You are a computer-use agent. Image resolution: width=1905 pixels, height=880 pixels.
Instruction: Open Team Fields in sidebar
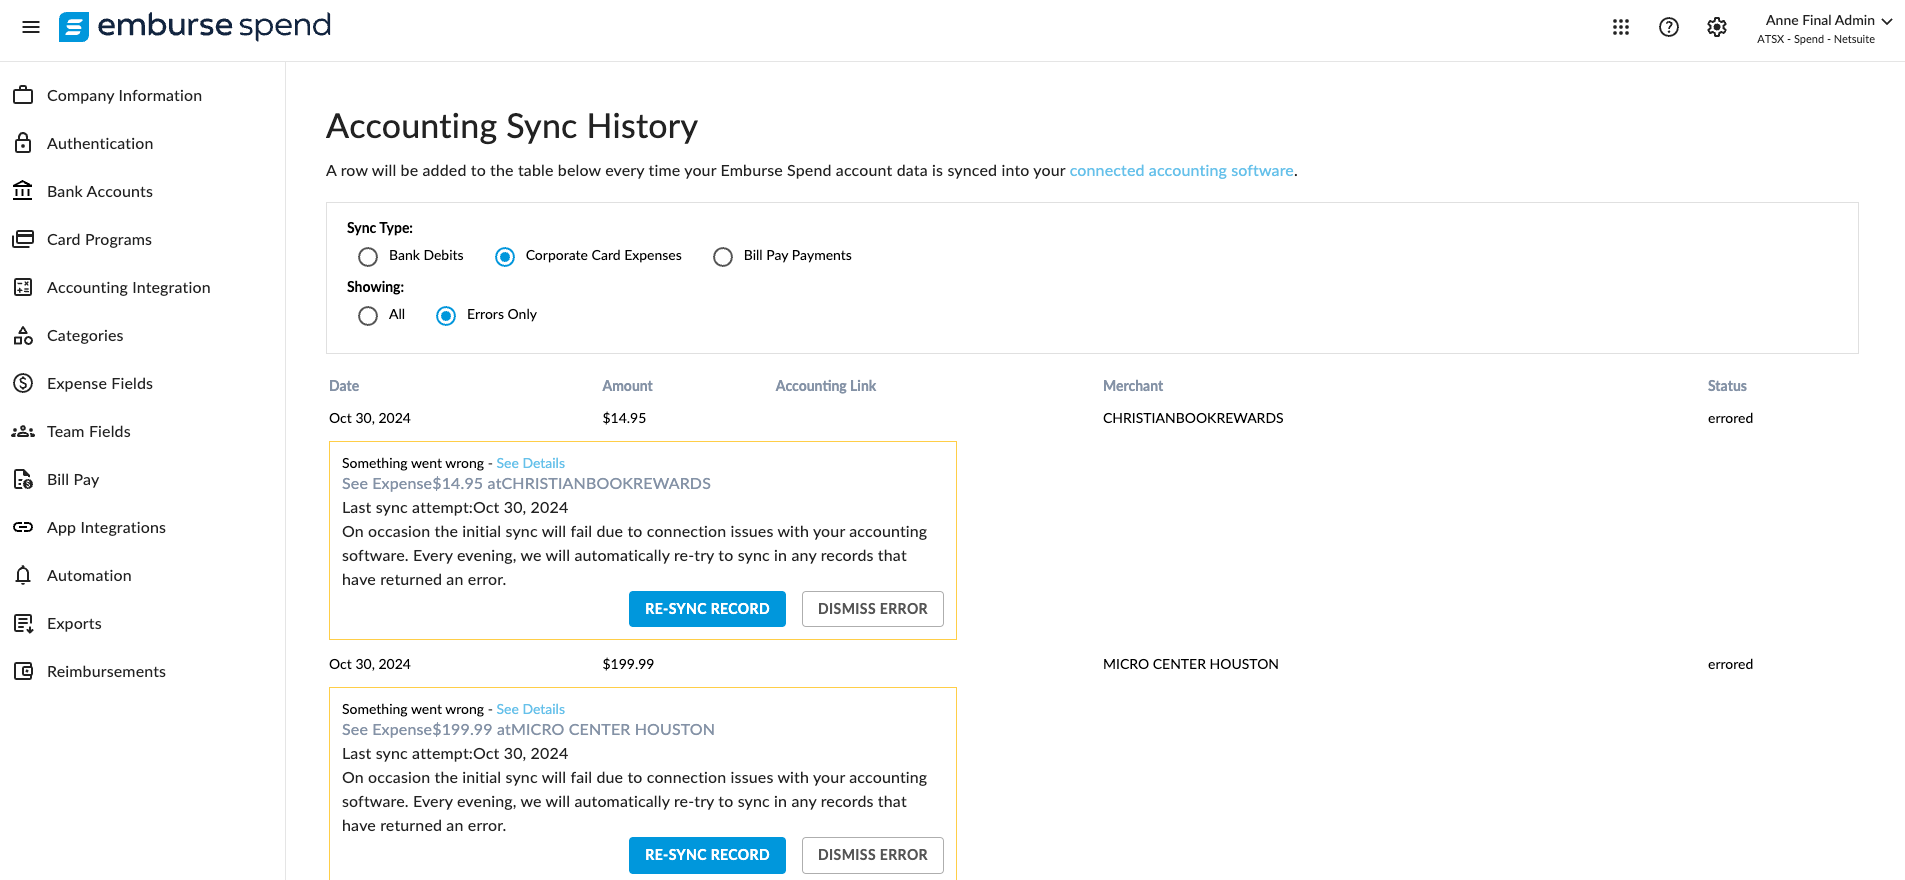tap(89, 431)
